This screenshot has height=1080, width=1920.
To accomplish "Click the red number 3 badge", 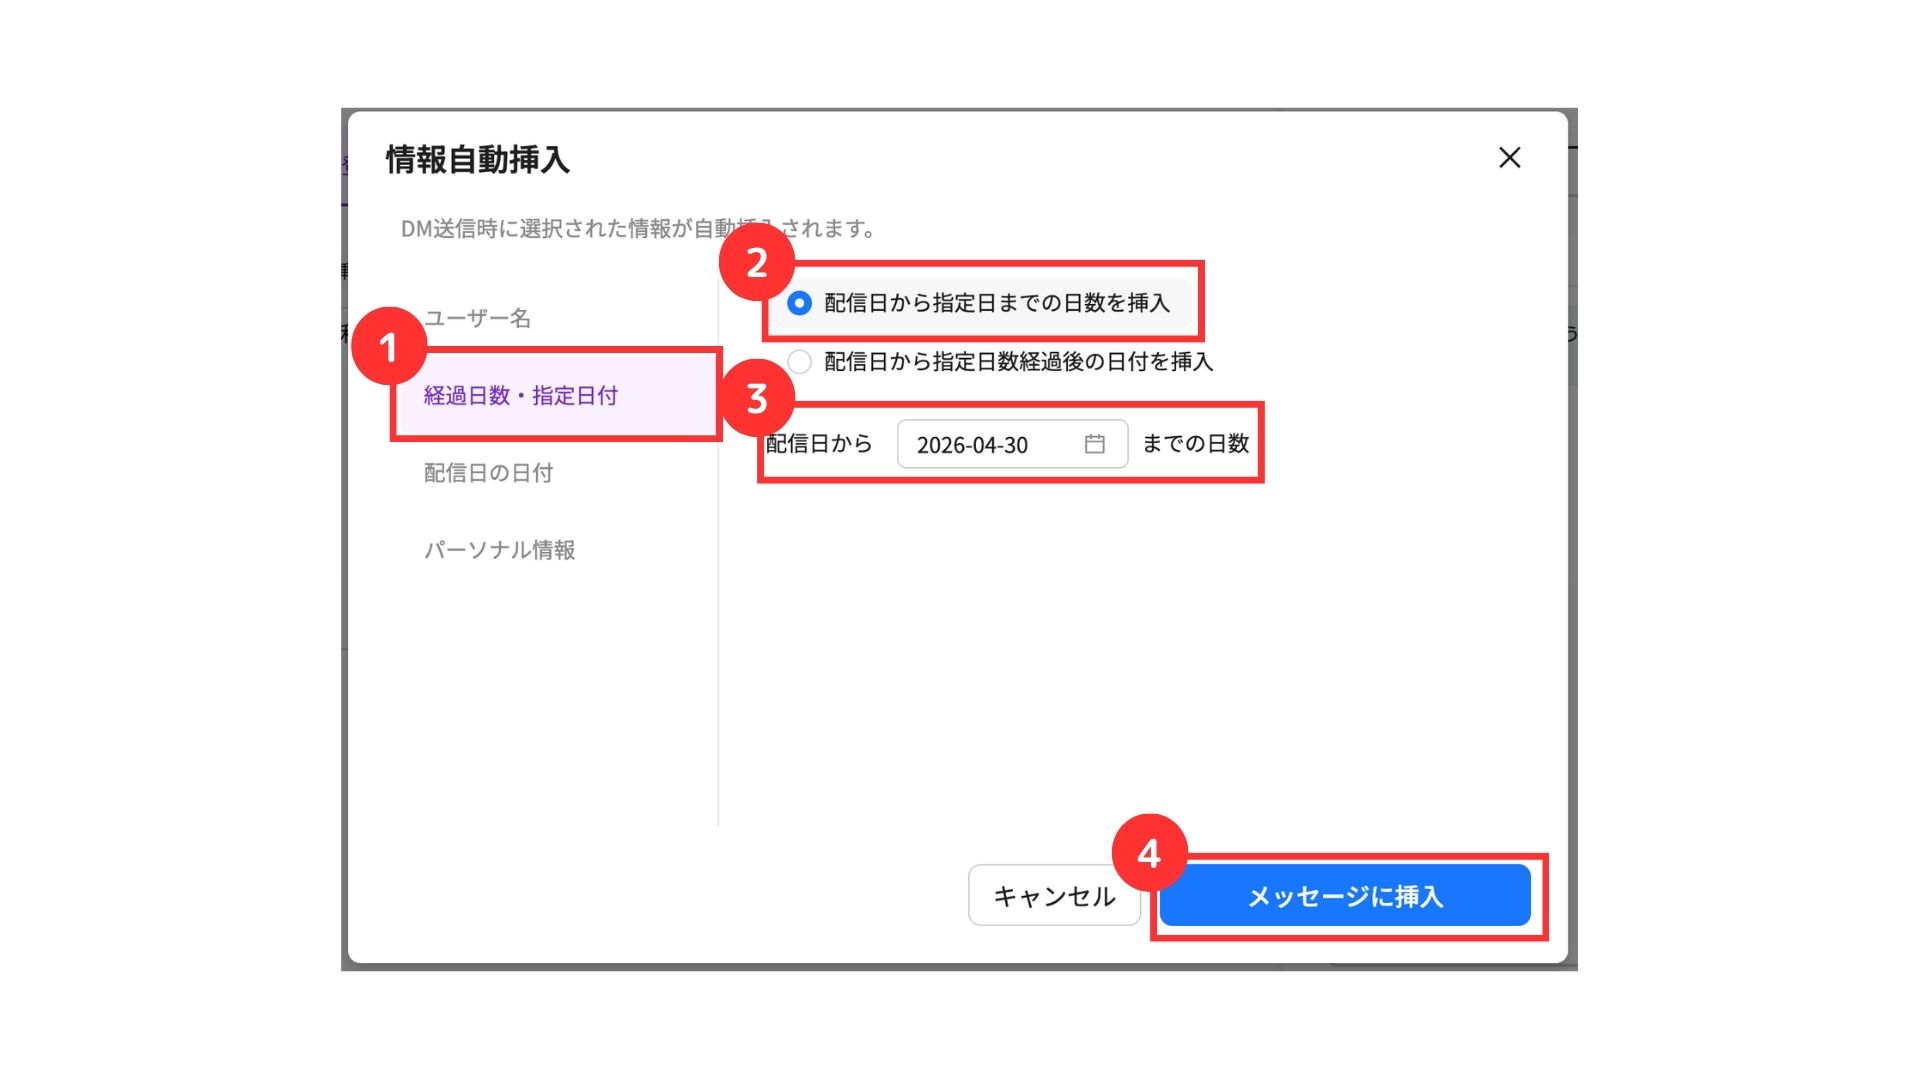I will (757, 398).
